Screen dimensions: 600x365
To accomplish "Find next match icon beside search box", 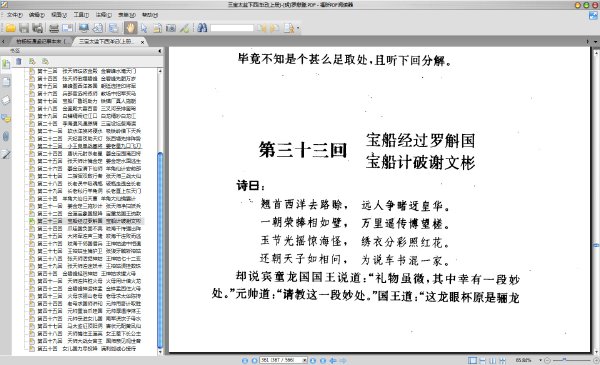I will 275,28.
